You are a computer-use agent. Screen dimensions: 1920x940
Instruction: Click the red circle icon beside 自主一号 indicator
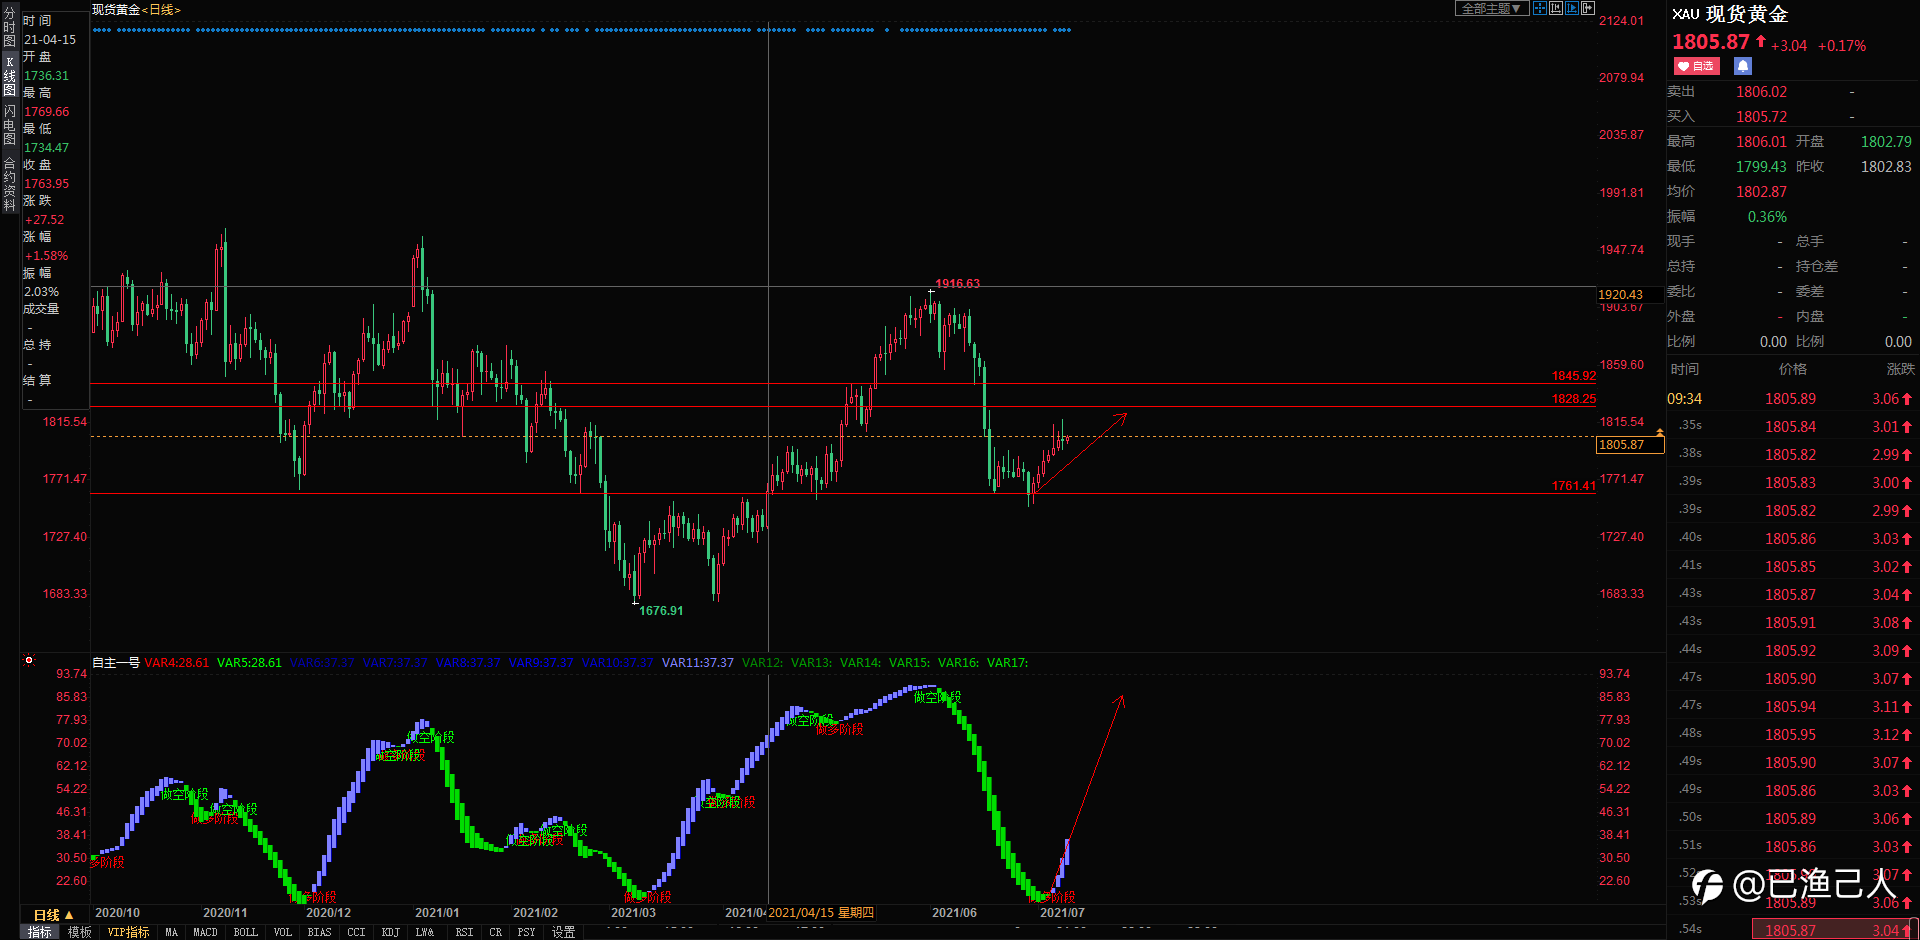pyautogui.click(x=29, y=660)
